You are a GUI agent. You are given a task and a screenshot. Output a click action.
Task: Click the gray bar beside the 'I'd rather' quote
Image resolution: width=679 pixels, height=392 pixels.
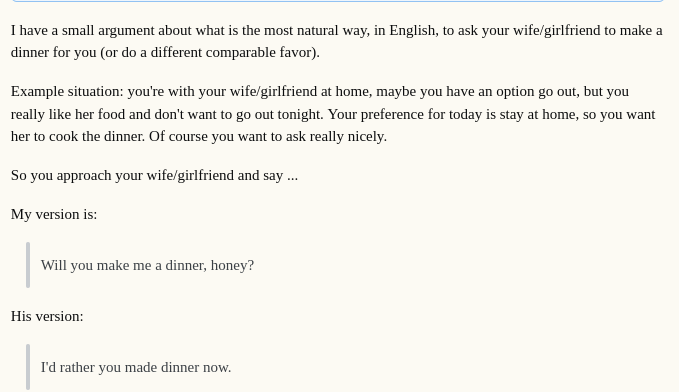28,367
